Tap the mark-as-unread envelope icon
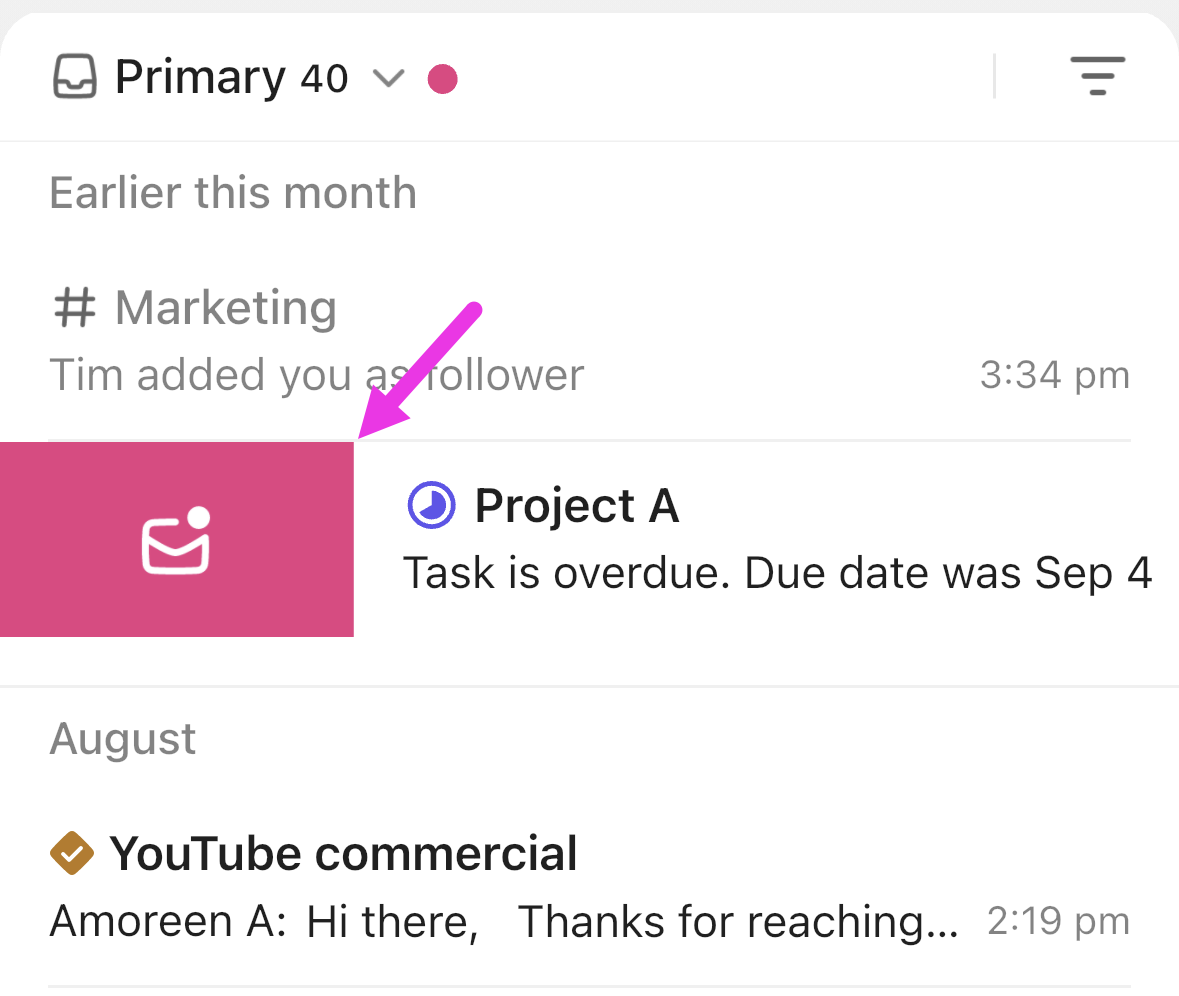 point(176,540)
